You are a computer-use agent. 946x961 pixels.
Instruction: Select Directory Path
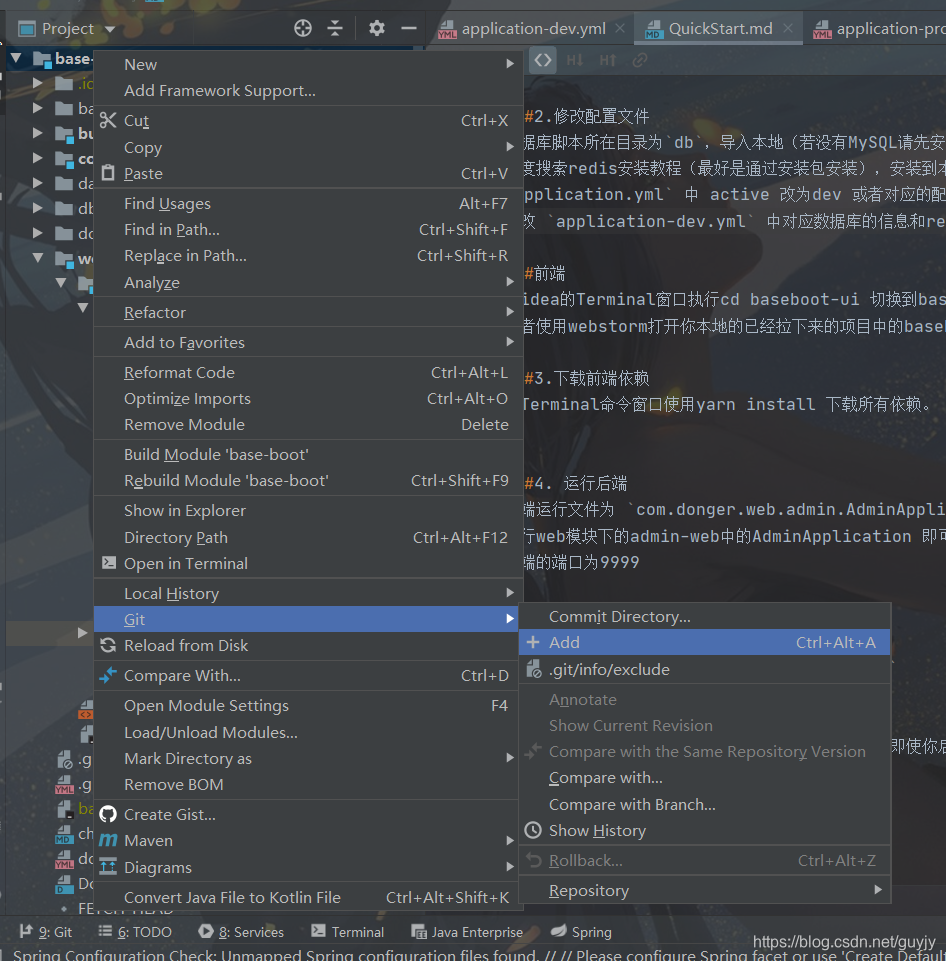pos(308,537)
